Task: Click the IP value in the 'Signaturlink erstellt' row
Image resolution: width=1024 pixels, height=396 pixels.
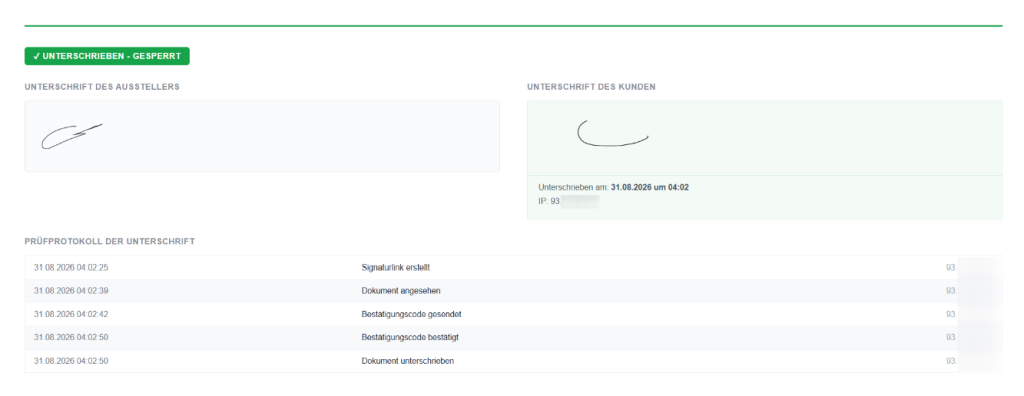Action: click(x=973, y=267)
